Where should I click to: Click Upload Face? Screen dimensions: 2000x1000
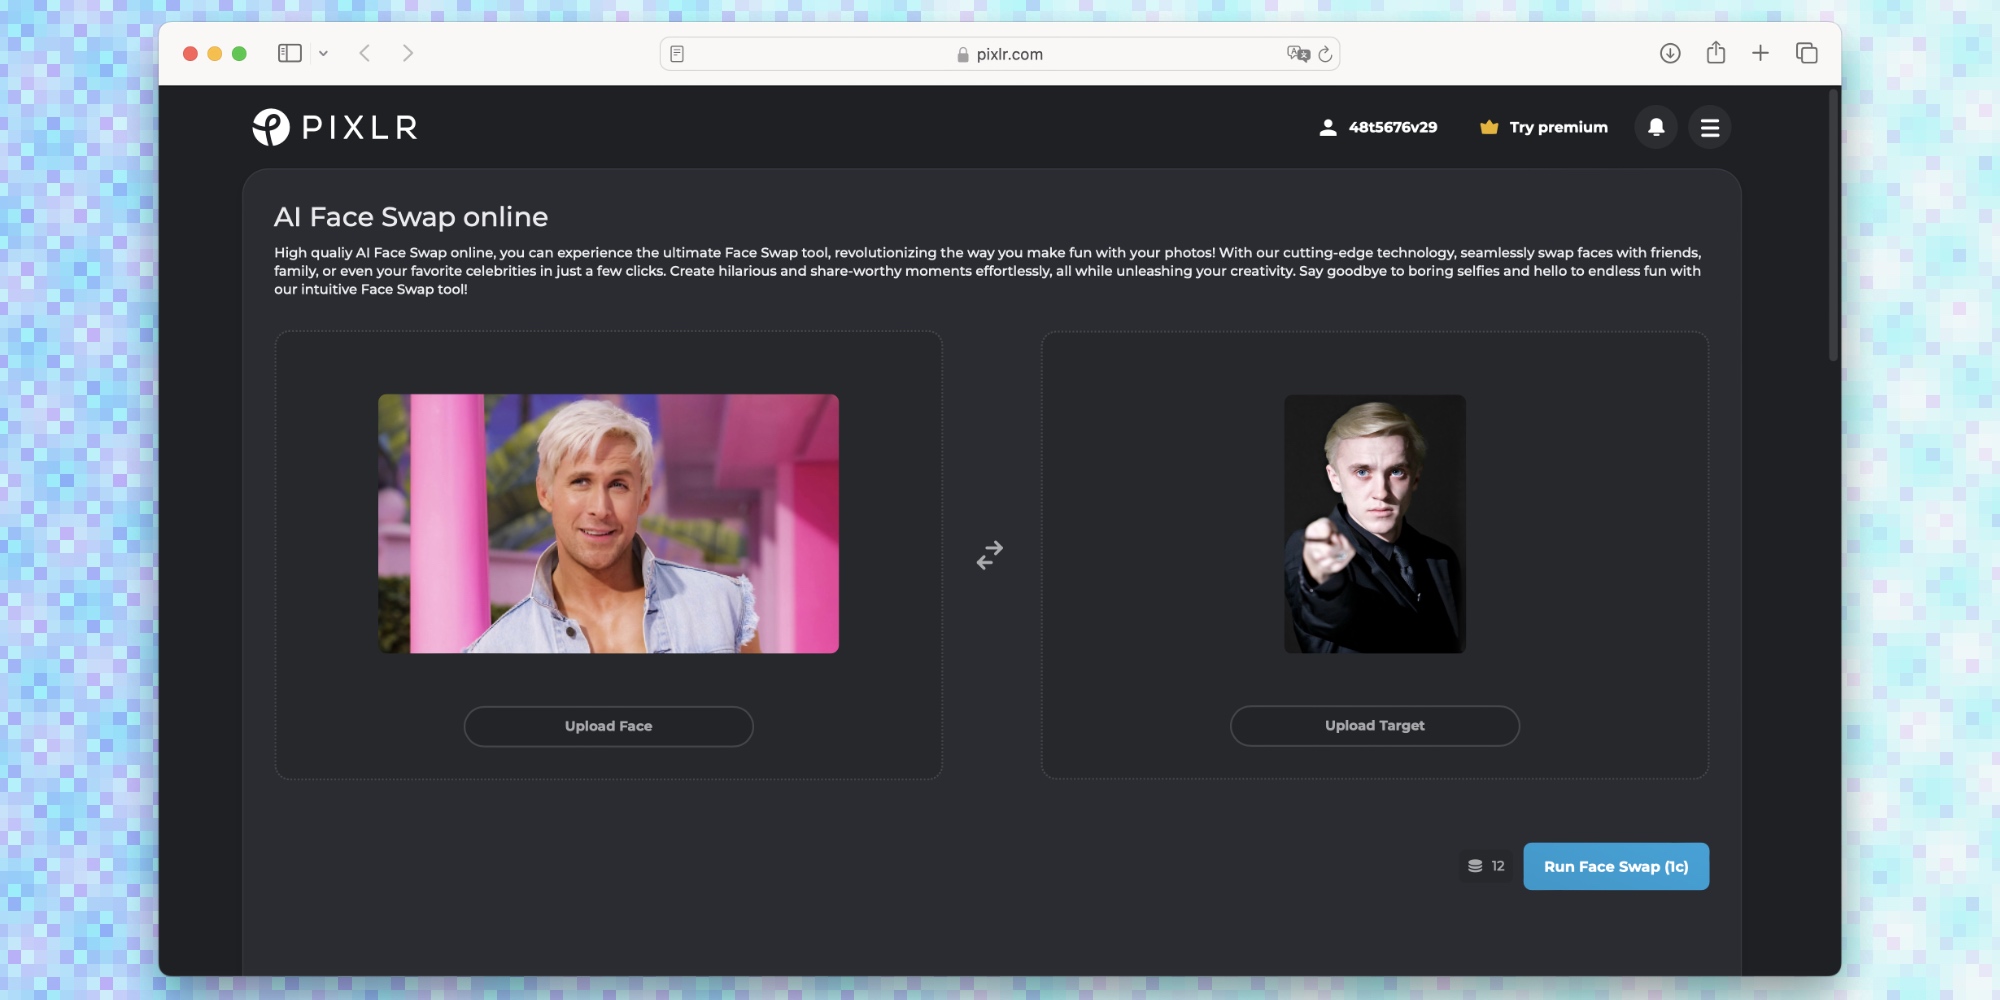point(608,726)
